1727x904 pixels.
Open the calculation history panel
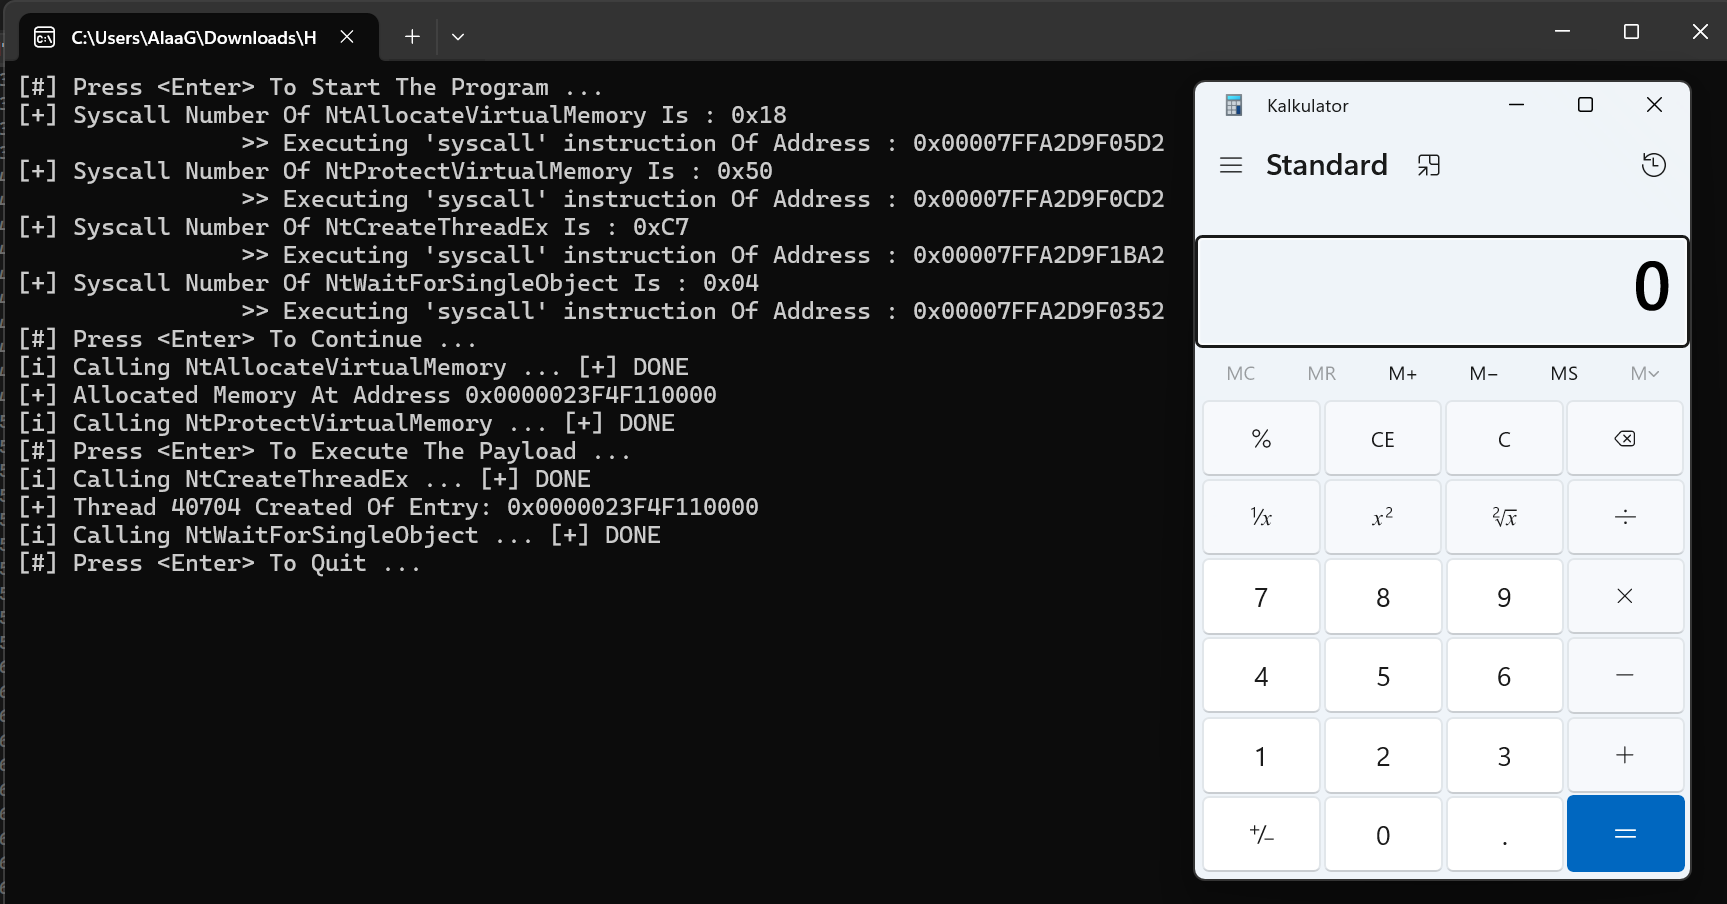1653,165
